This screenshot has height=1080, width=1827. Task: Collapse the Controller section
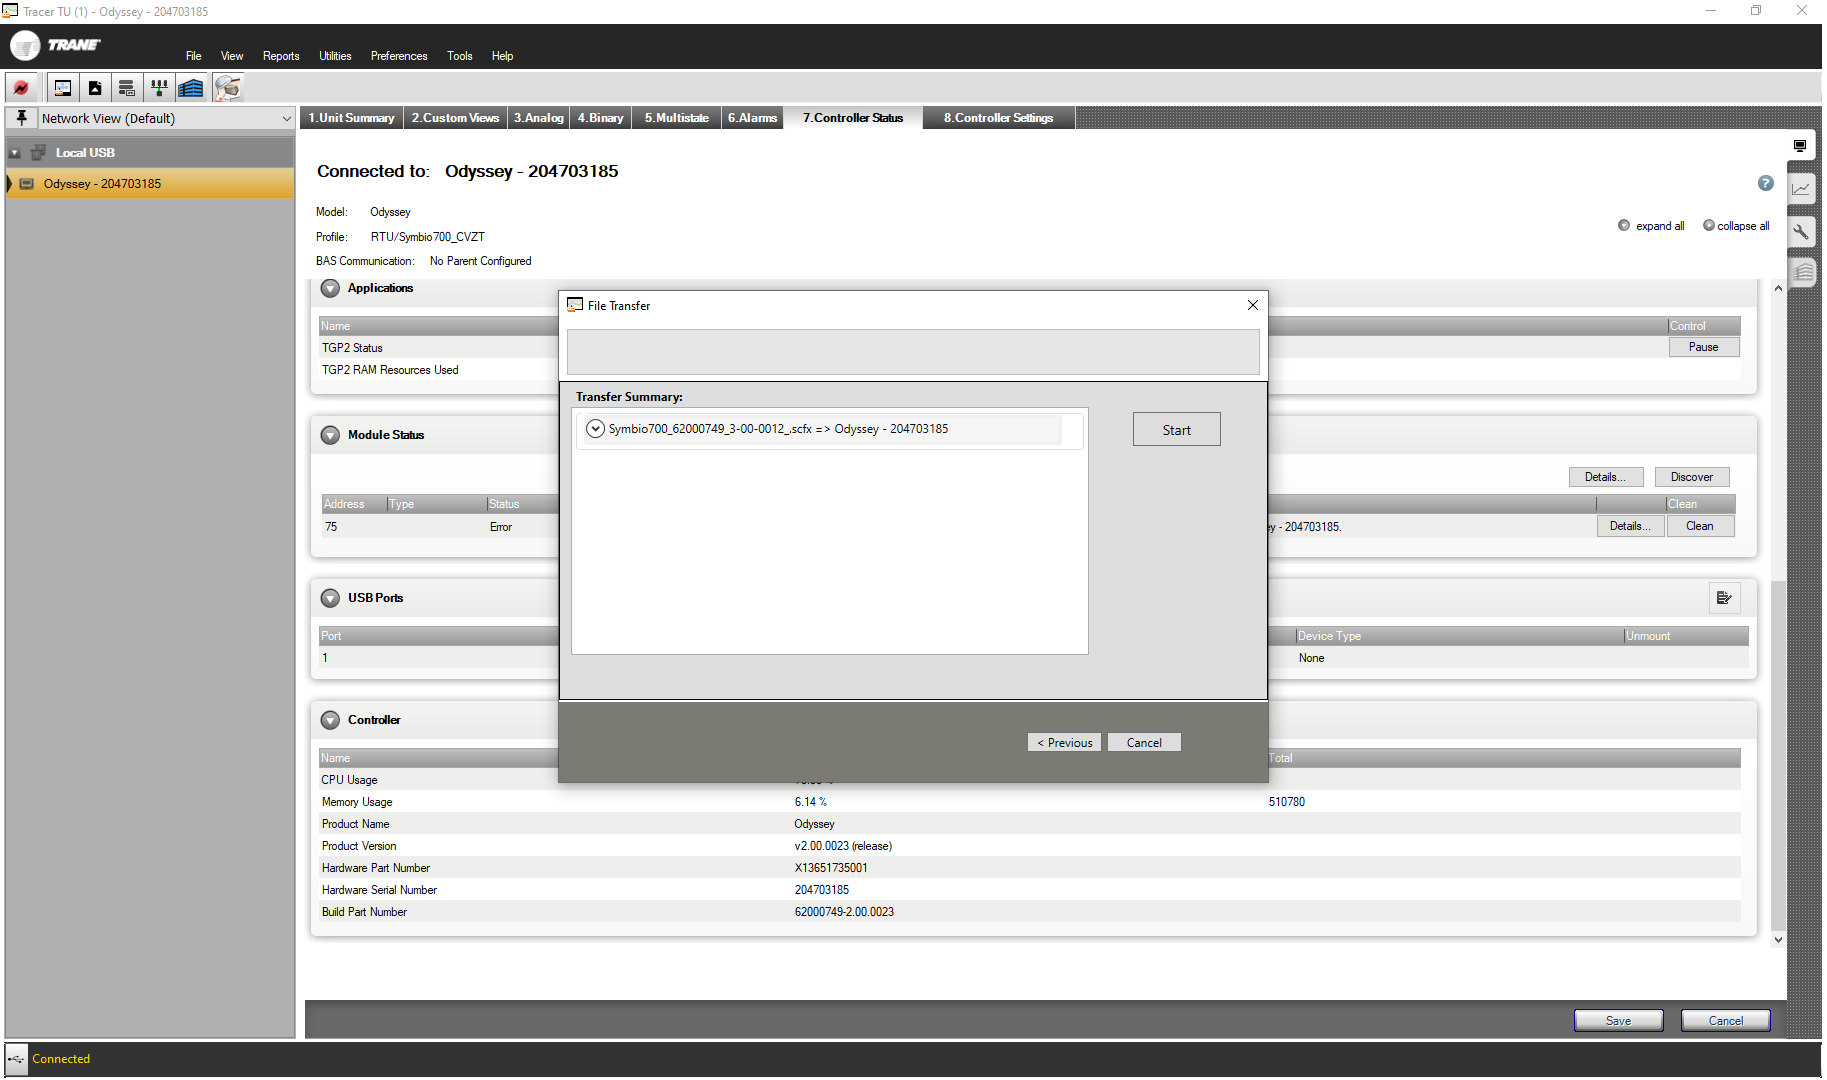pos(330,720)
